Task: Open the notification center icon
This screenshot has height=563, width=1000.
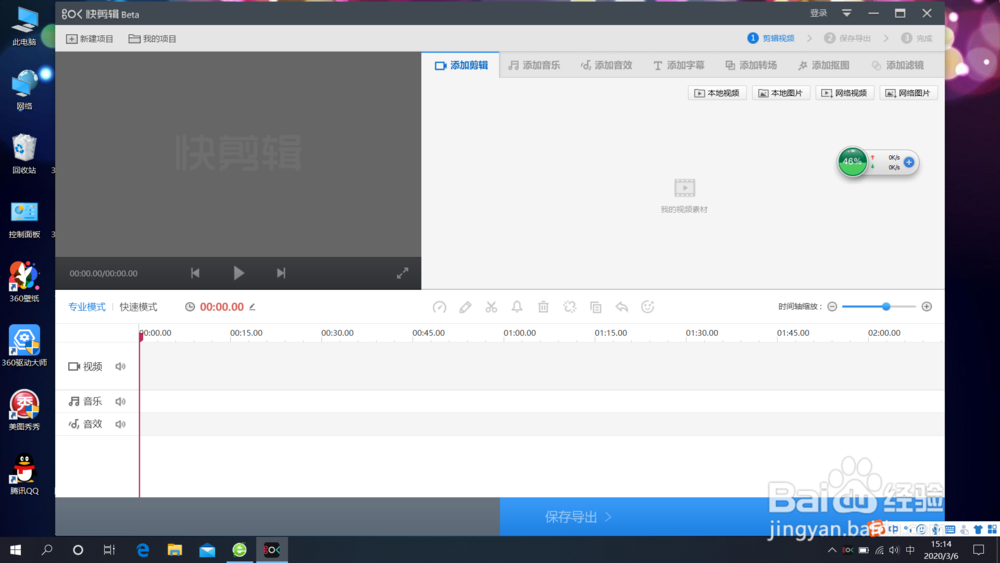Action: coord(979,550)
